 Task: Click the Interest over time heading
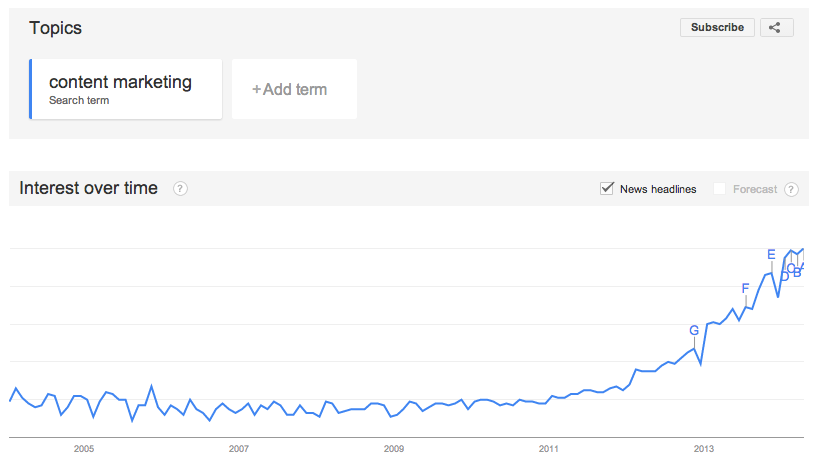[x=88, y=188]
